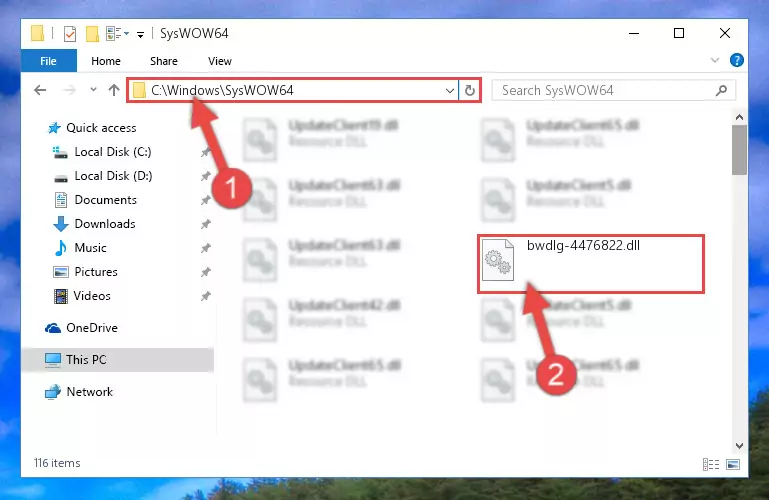The image size is (769, 500).
Task: Open Local Disk (C:) in sidebar
Action: coord(102,152)
